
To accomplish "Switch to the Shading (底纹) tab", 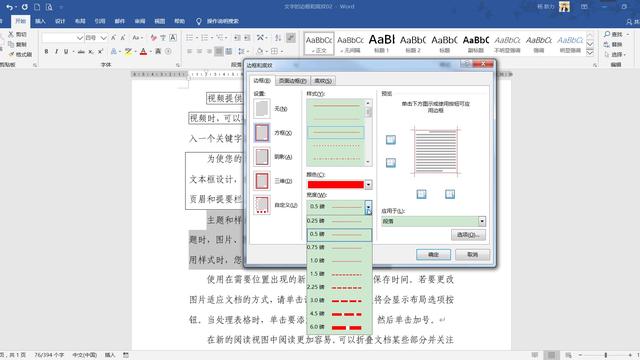I will pos(323,81).
